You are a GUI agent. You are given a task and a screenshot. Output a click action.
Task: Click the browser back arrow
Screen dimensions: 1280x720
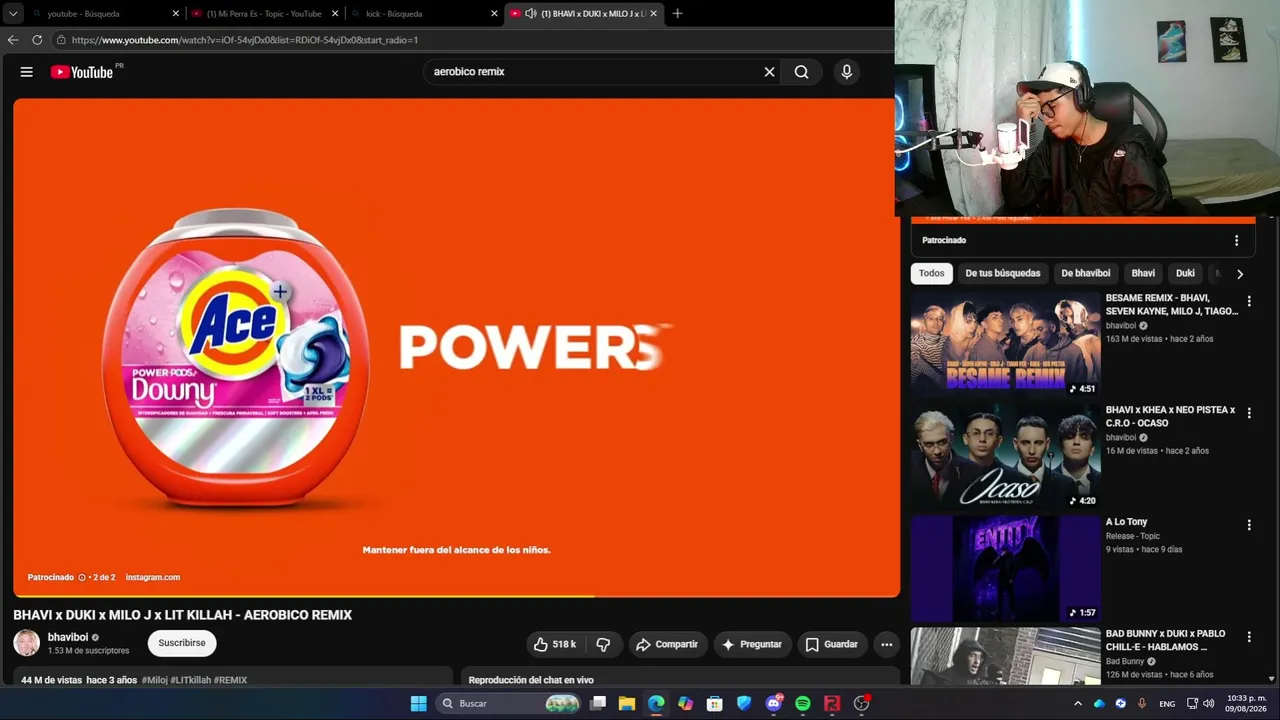pyautogui.click(x=13, y=40)
